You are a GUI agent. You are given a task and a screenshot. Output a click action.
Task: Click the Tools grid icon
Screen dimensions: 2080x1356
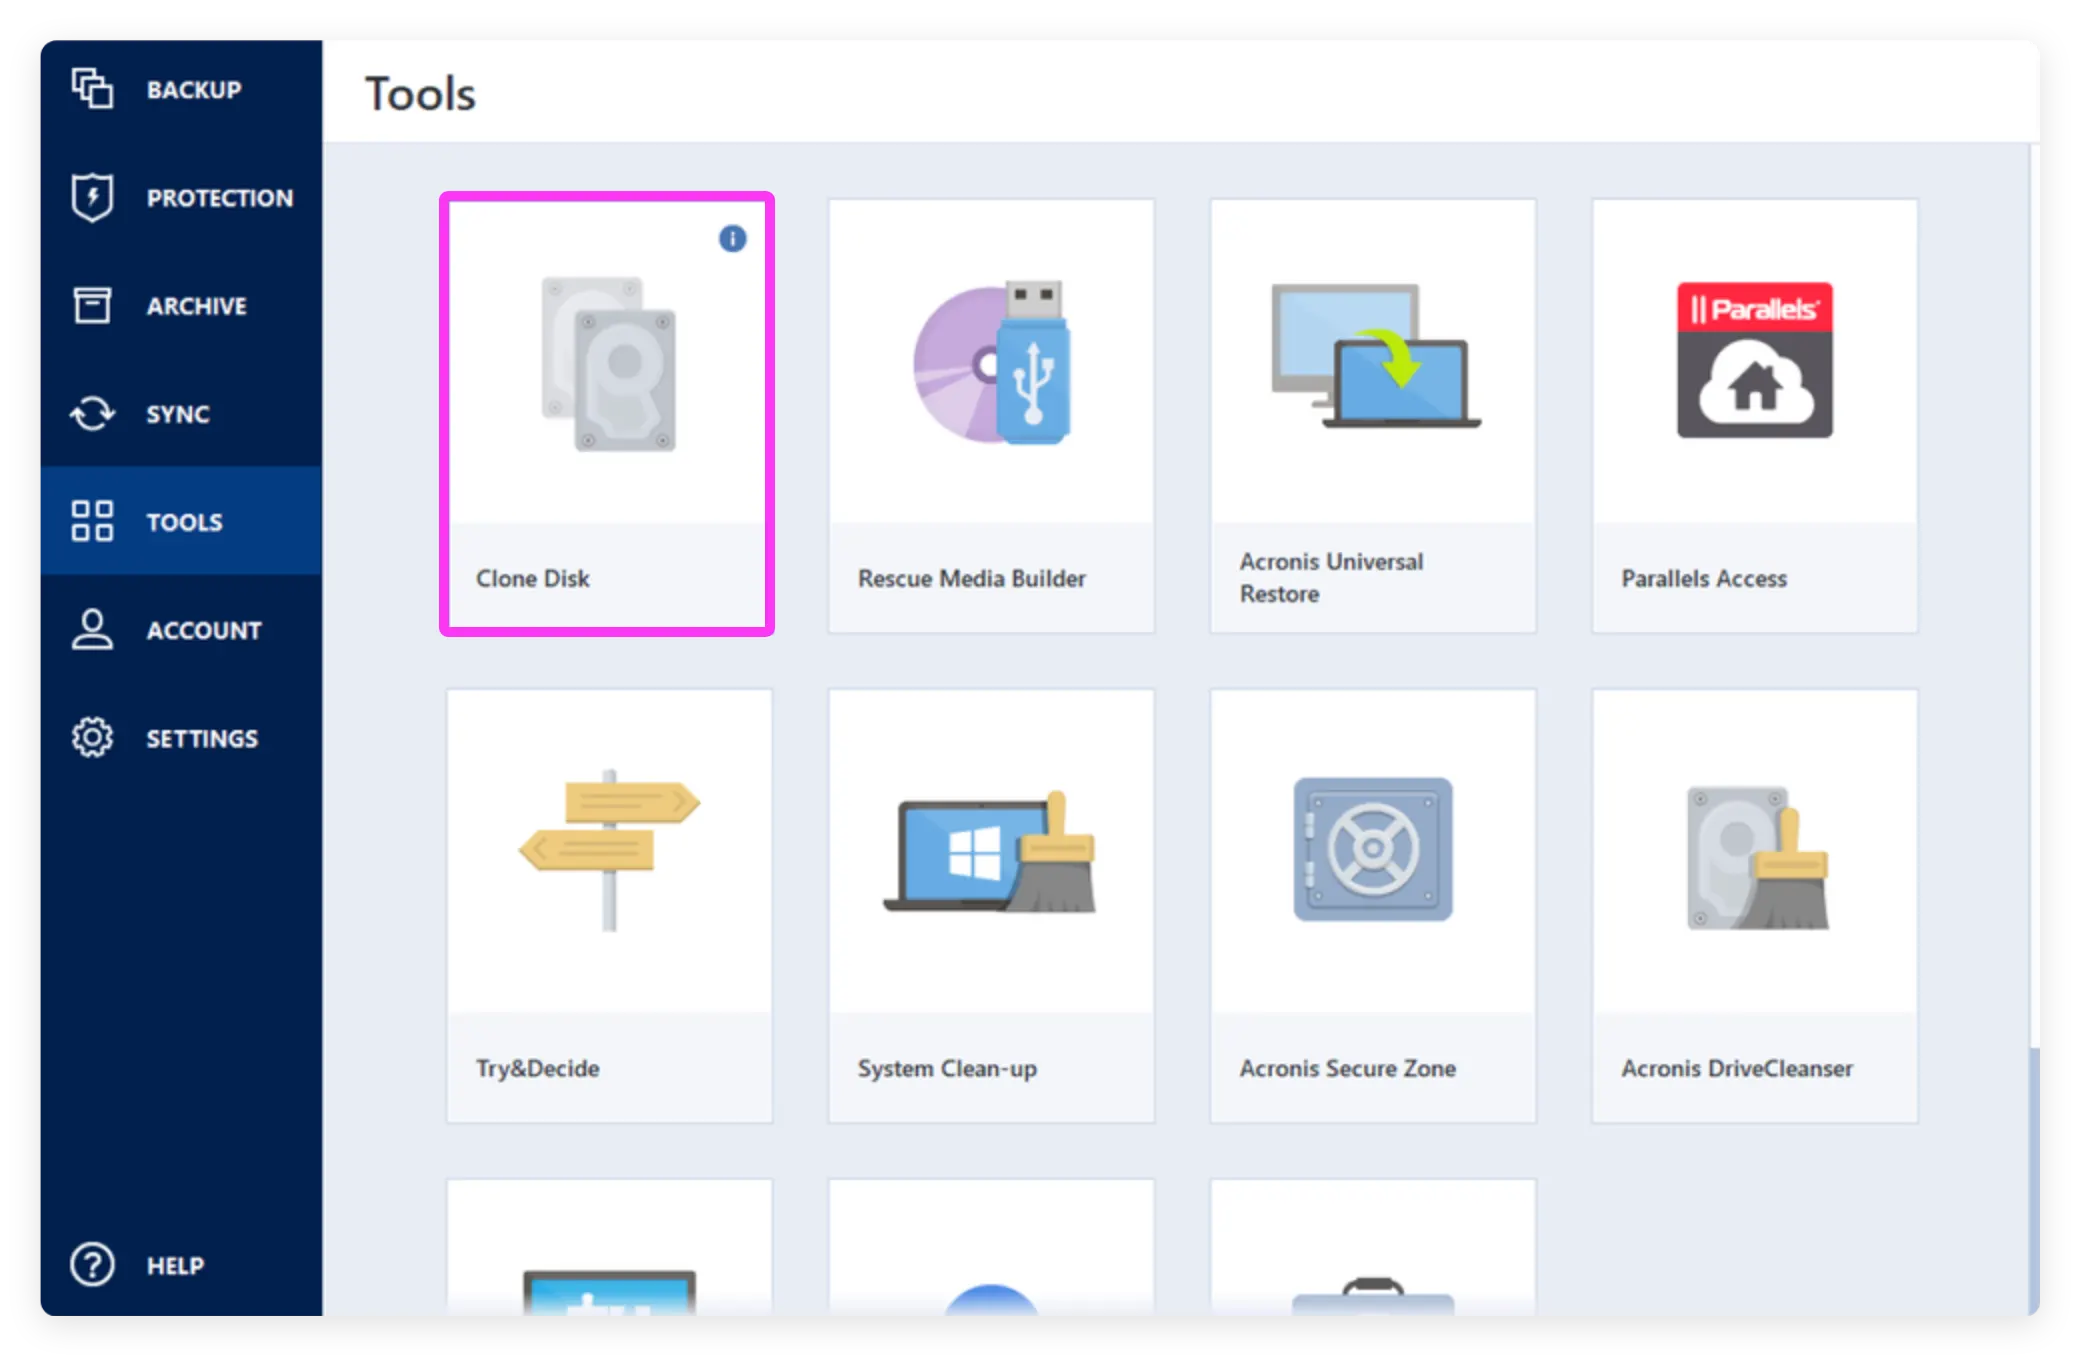click(x=92, y=521)
